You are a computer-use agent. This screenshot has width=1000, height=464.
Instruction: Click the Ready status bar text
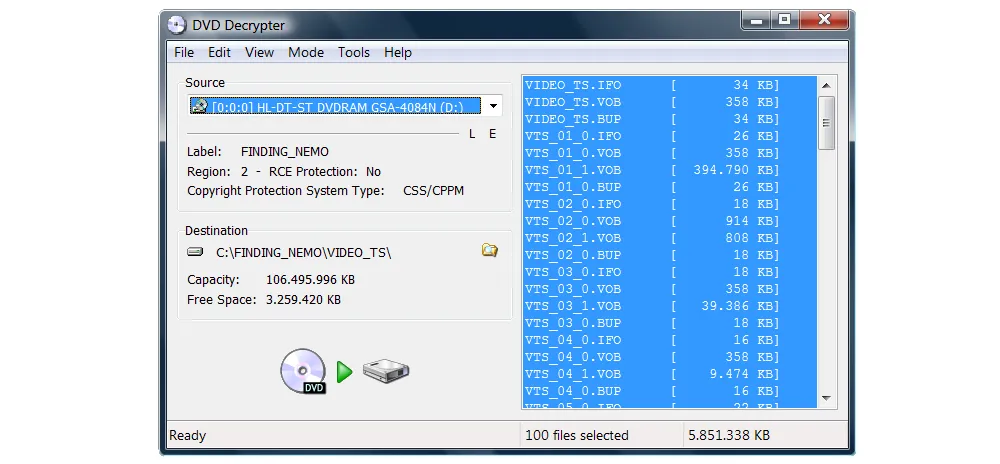188,436
